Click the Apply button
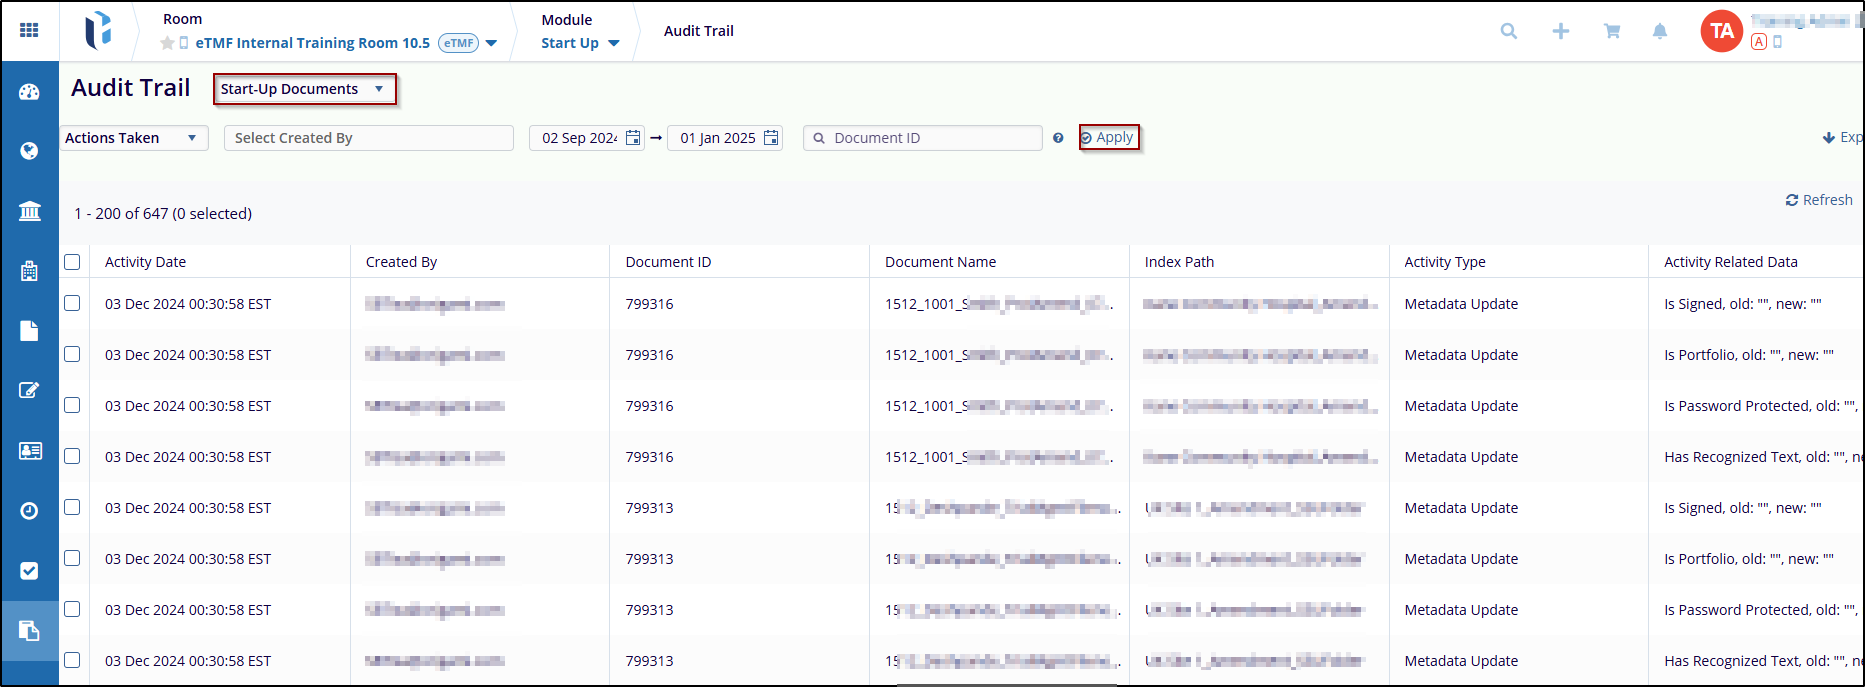The image size is (1865, 687). 1108,138
